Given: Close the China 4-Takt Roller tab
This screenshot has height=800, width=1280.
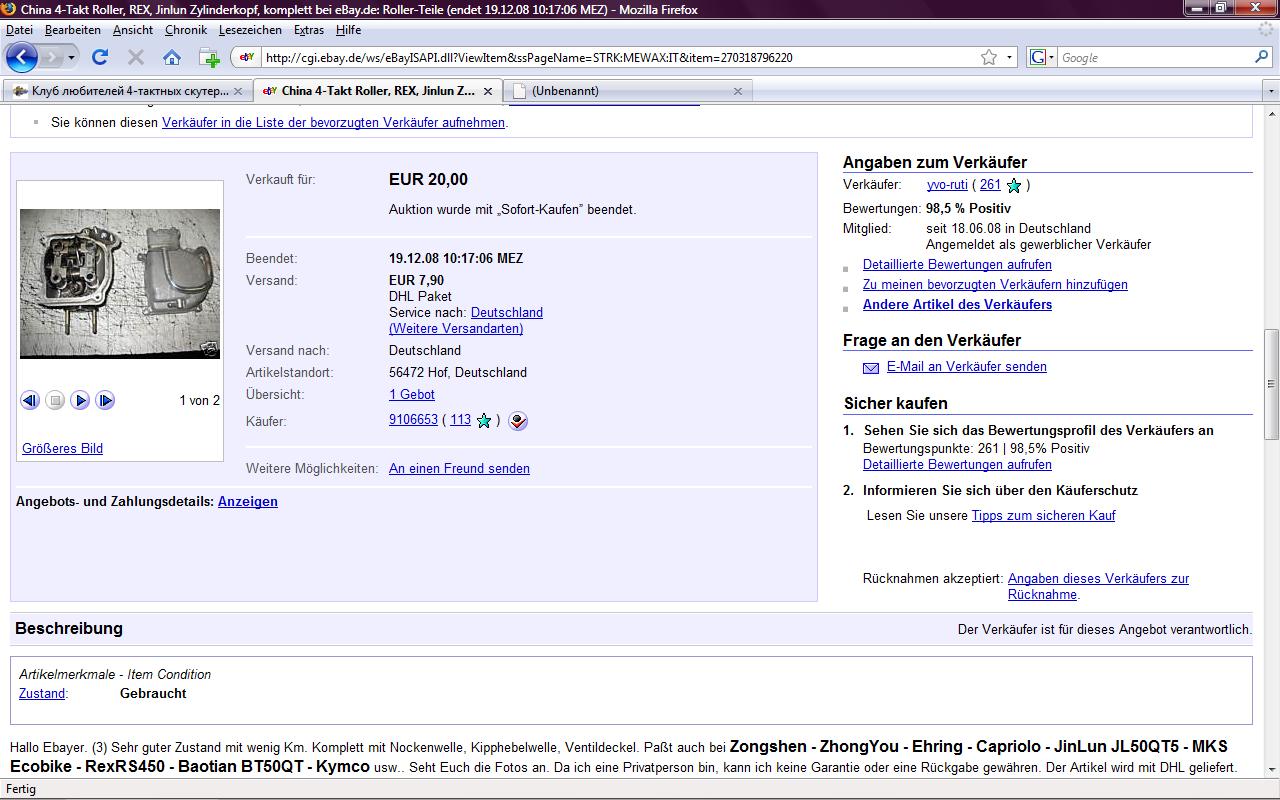Looking at the screenshot, I should point(488,91).
